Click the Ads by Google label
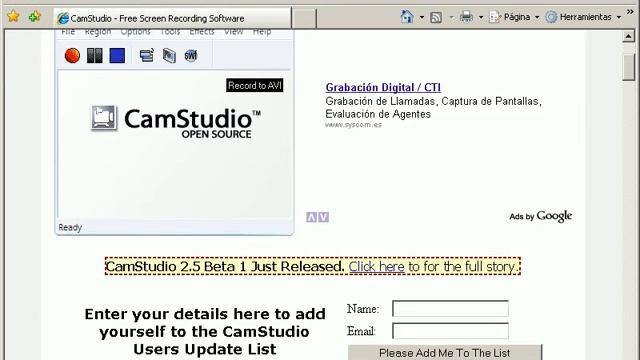Viewport: 640px width, 360px height. click(540, 216)
